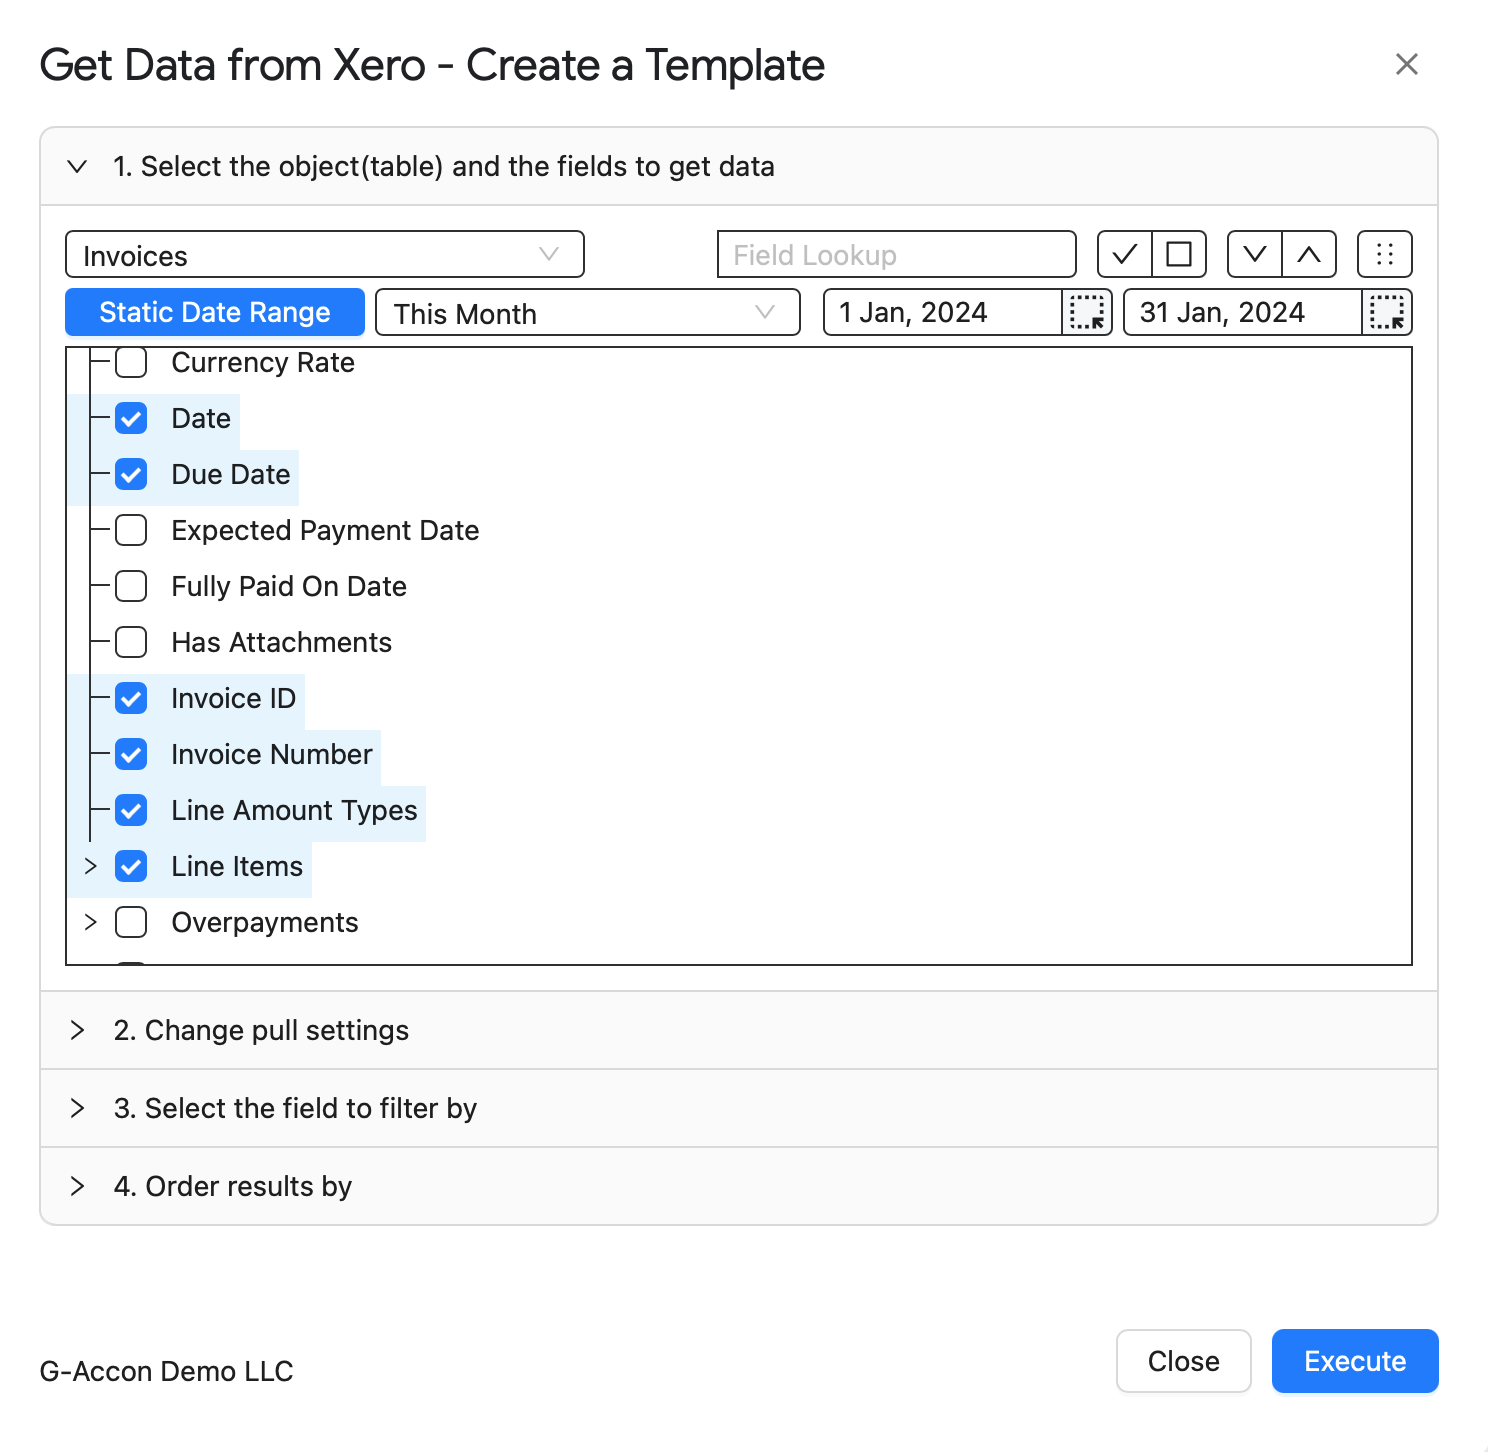Viewport: 1488px width, 1452px height.
Task: Tick the Fully Paid On Date checkbox
Action: (x=131, y=586)
